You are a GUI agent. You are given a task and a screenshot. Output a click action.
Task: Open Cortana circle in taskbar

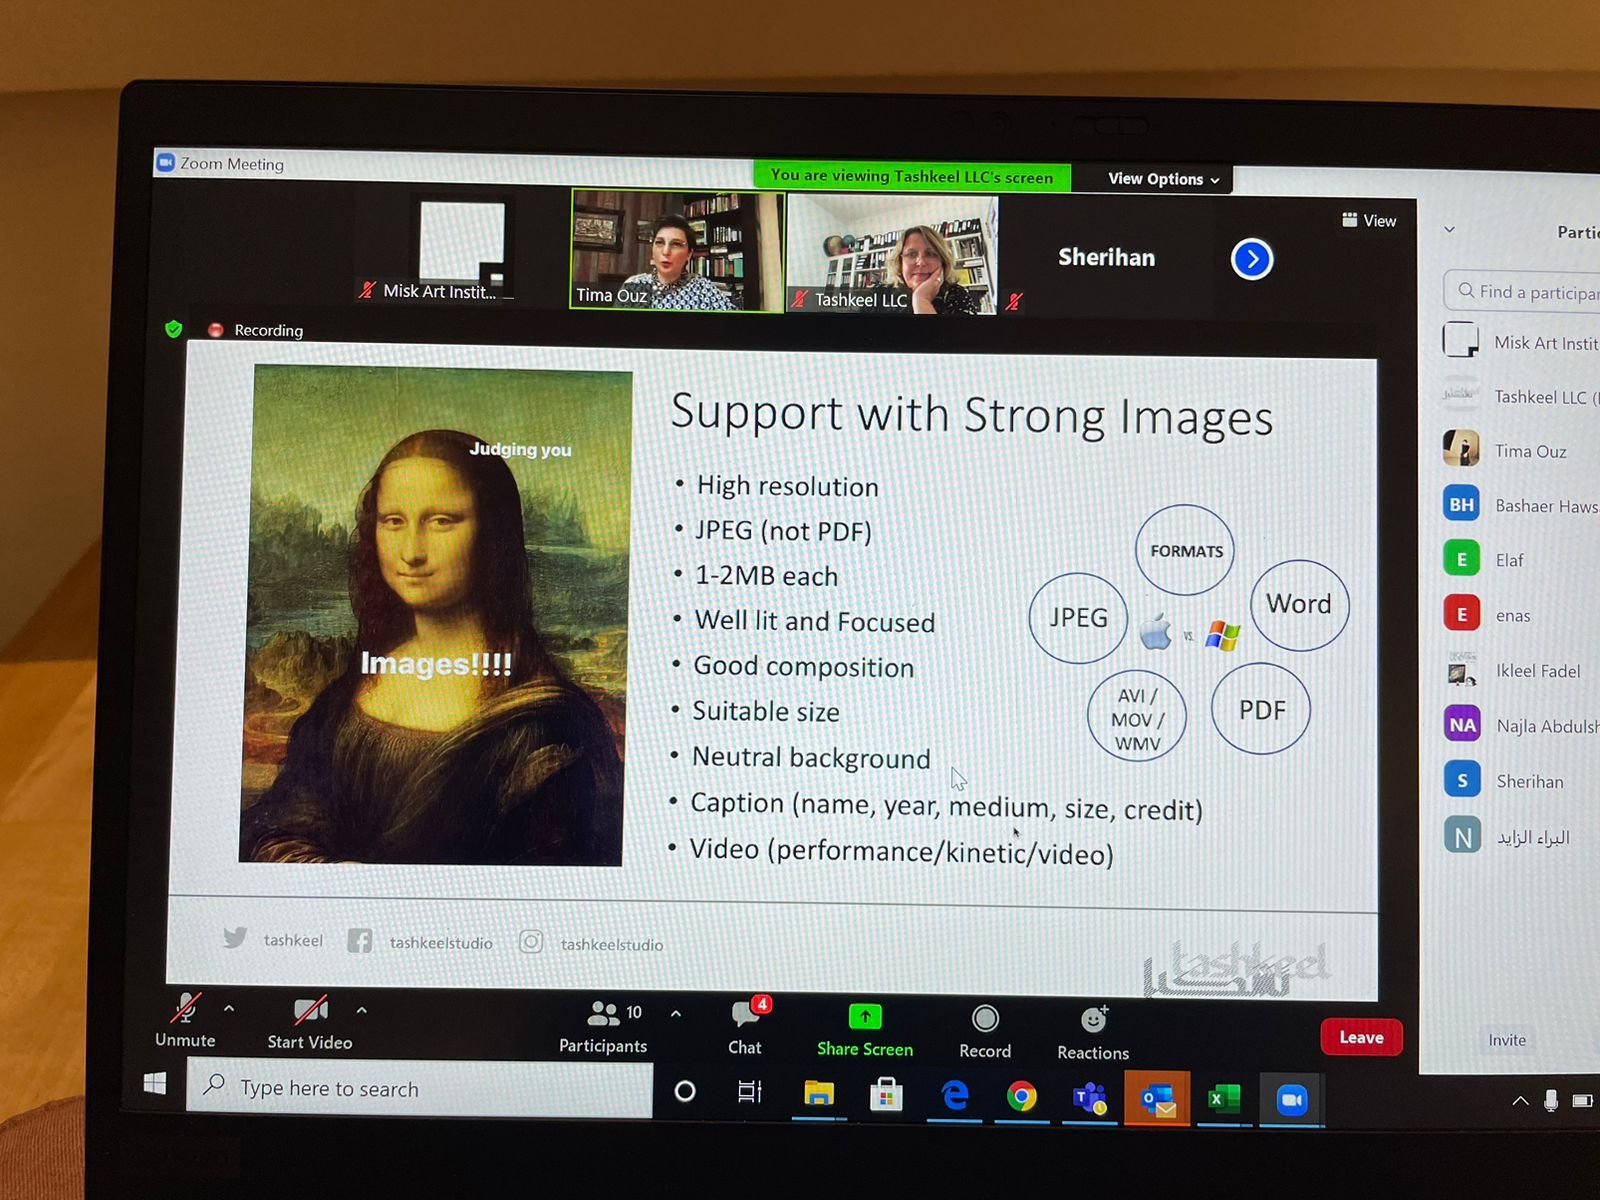685,1091
